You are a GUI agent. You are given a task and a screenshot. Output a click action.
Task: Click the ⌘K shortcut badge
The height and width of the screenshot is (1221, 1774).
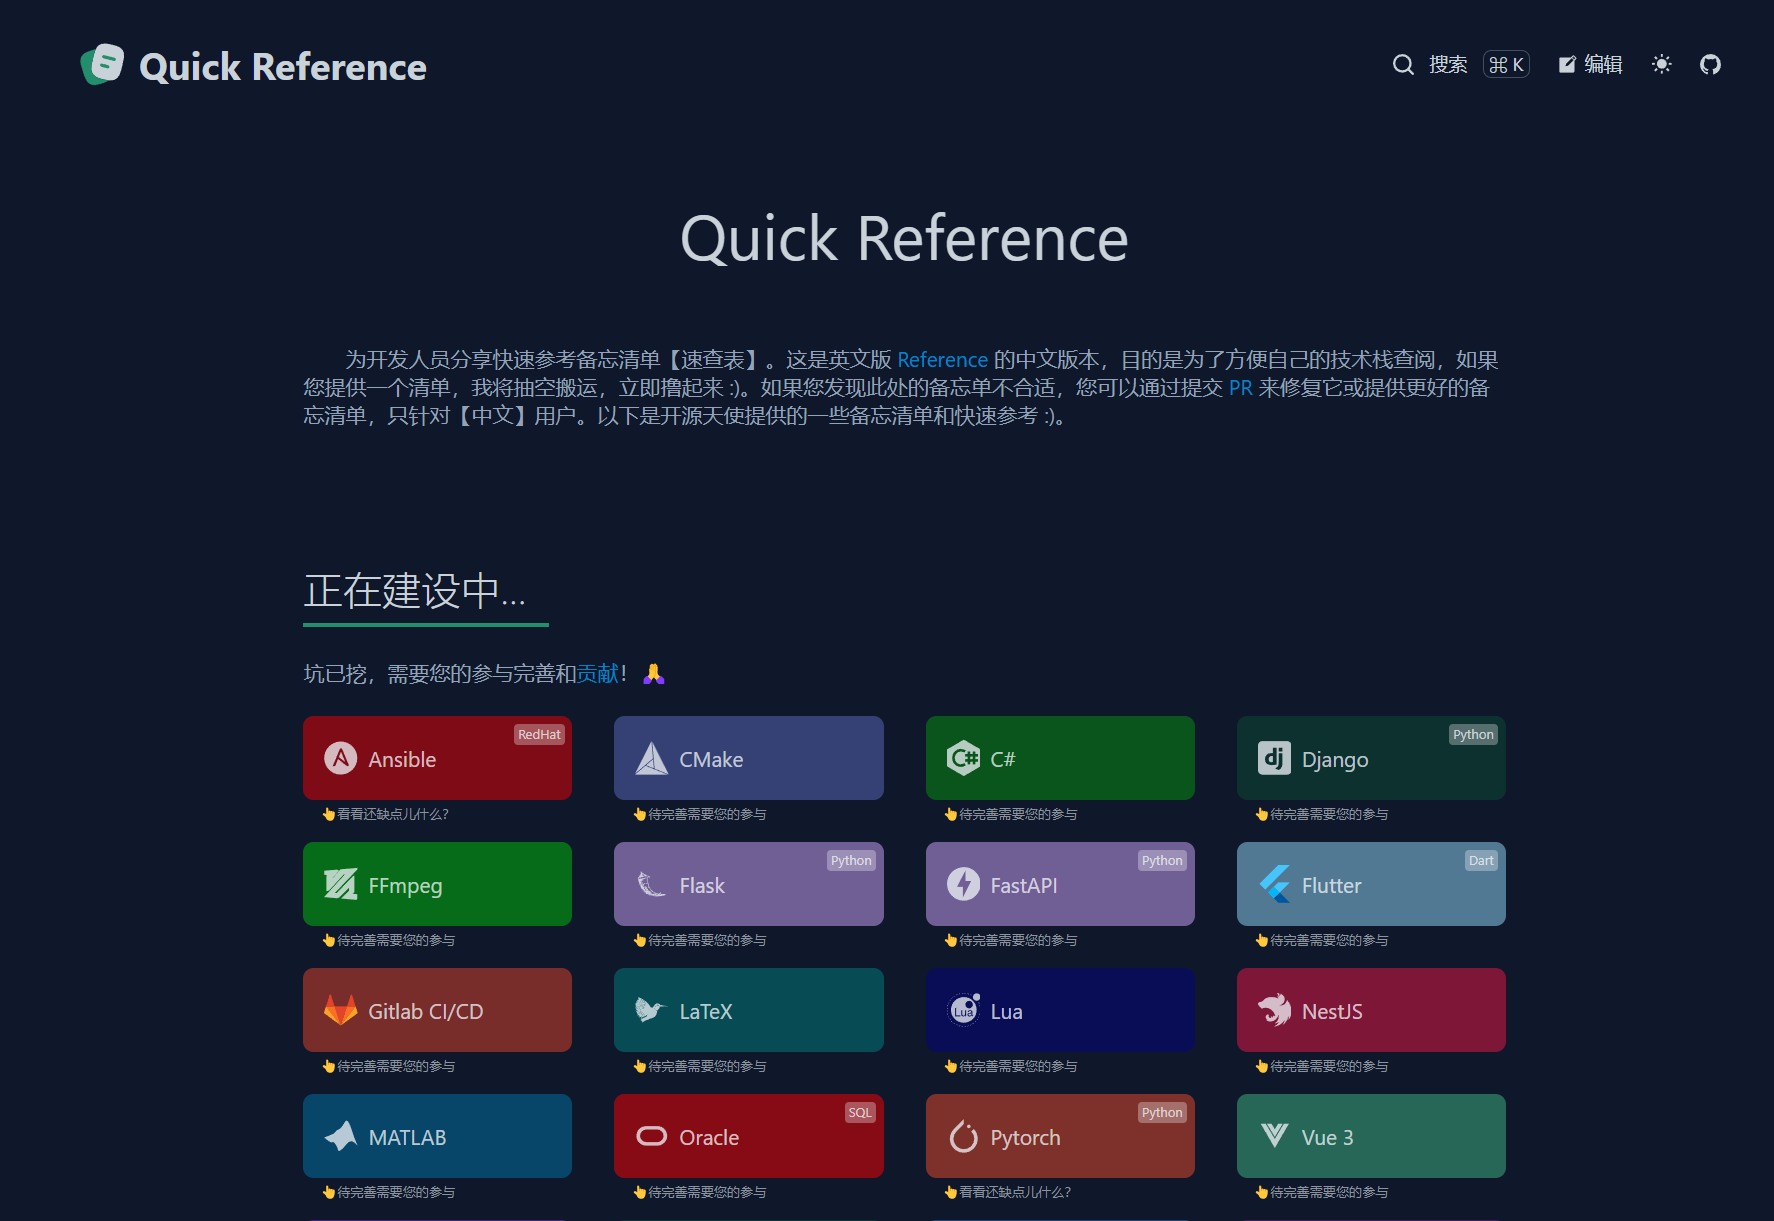1506,65
